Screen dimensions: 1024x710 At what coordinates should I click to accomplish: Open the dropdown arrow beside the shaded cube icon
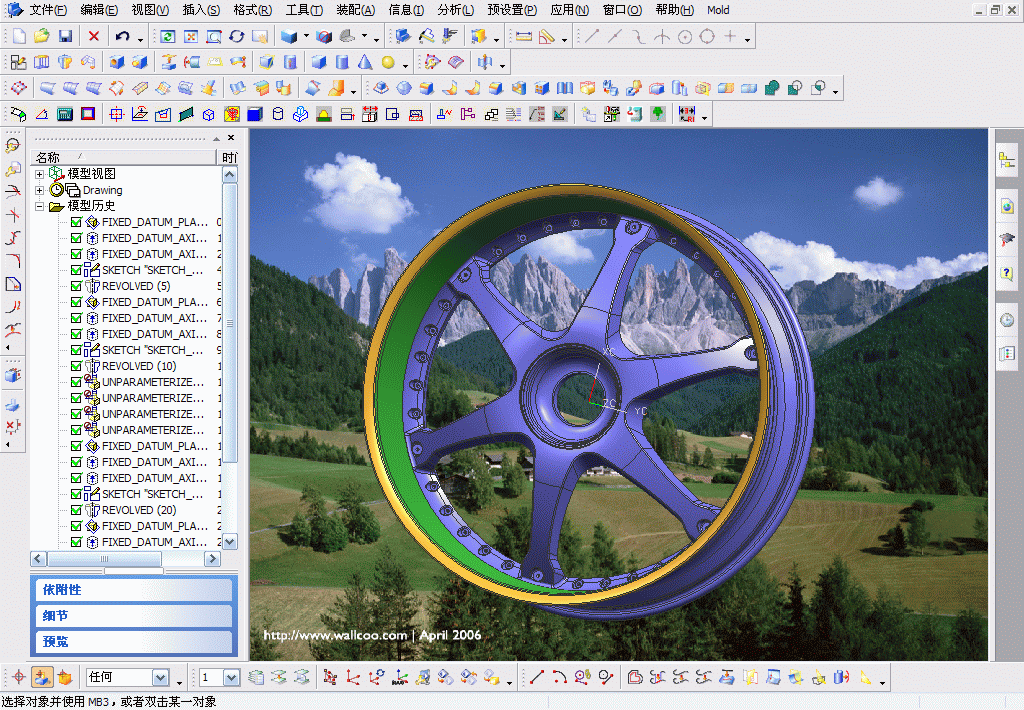point(306,37)
